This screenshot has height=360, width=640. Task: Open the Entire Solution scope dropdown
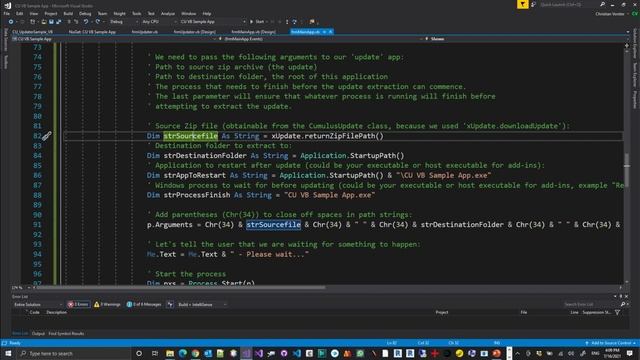pos(37,304)
